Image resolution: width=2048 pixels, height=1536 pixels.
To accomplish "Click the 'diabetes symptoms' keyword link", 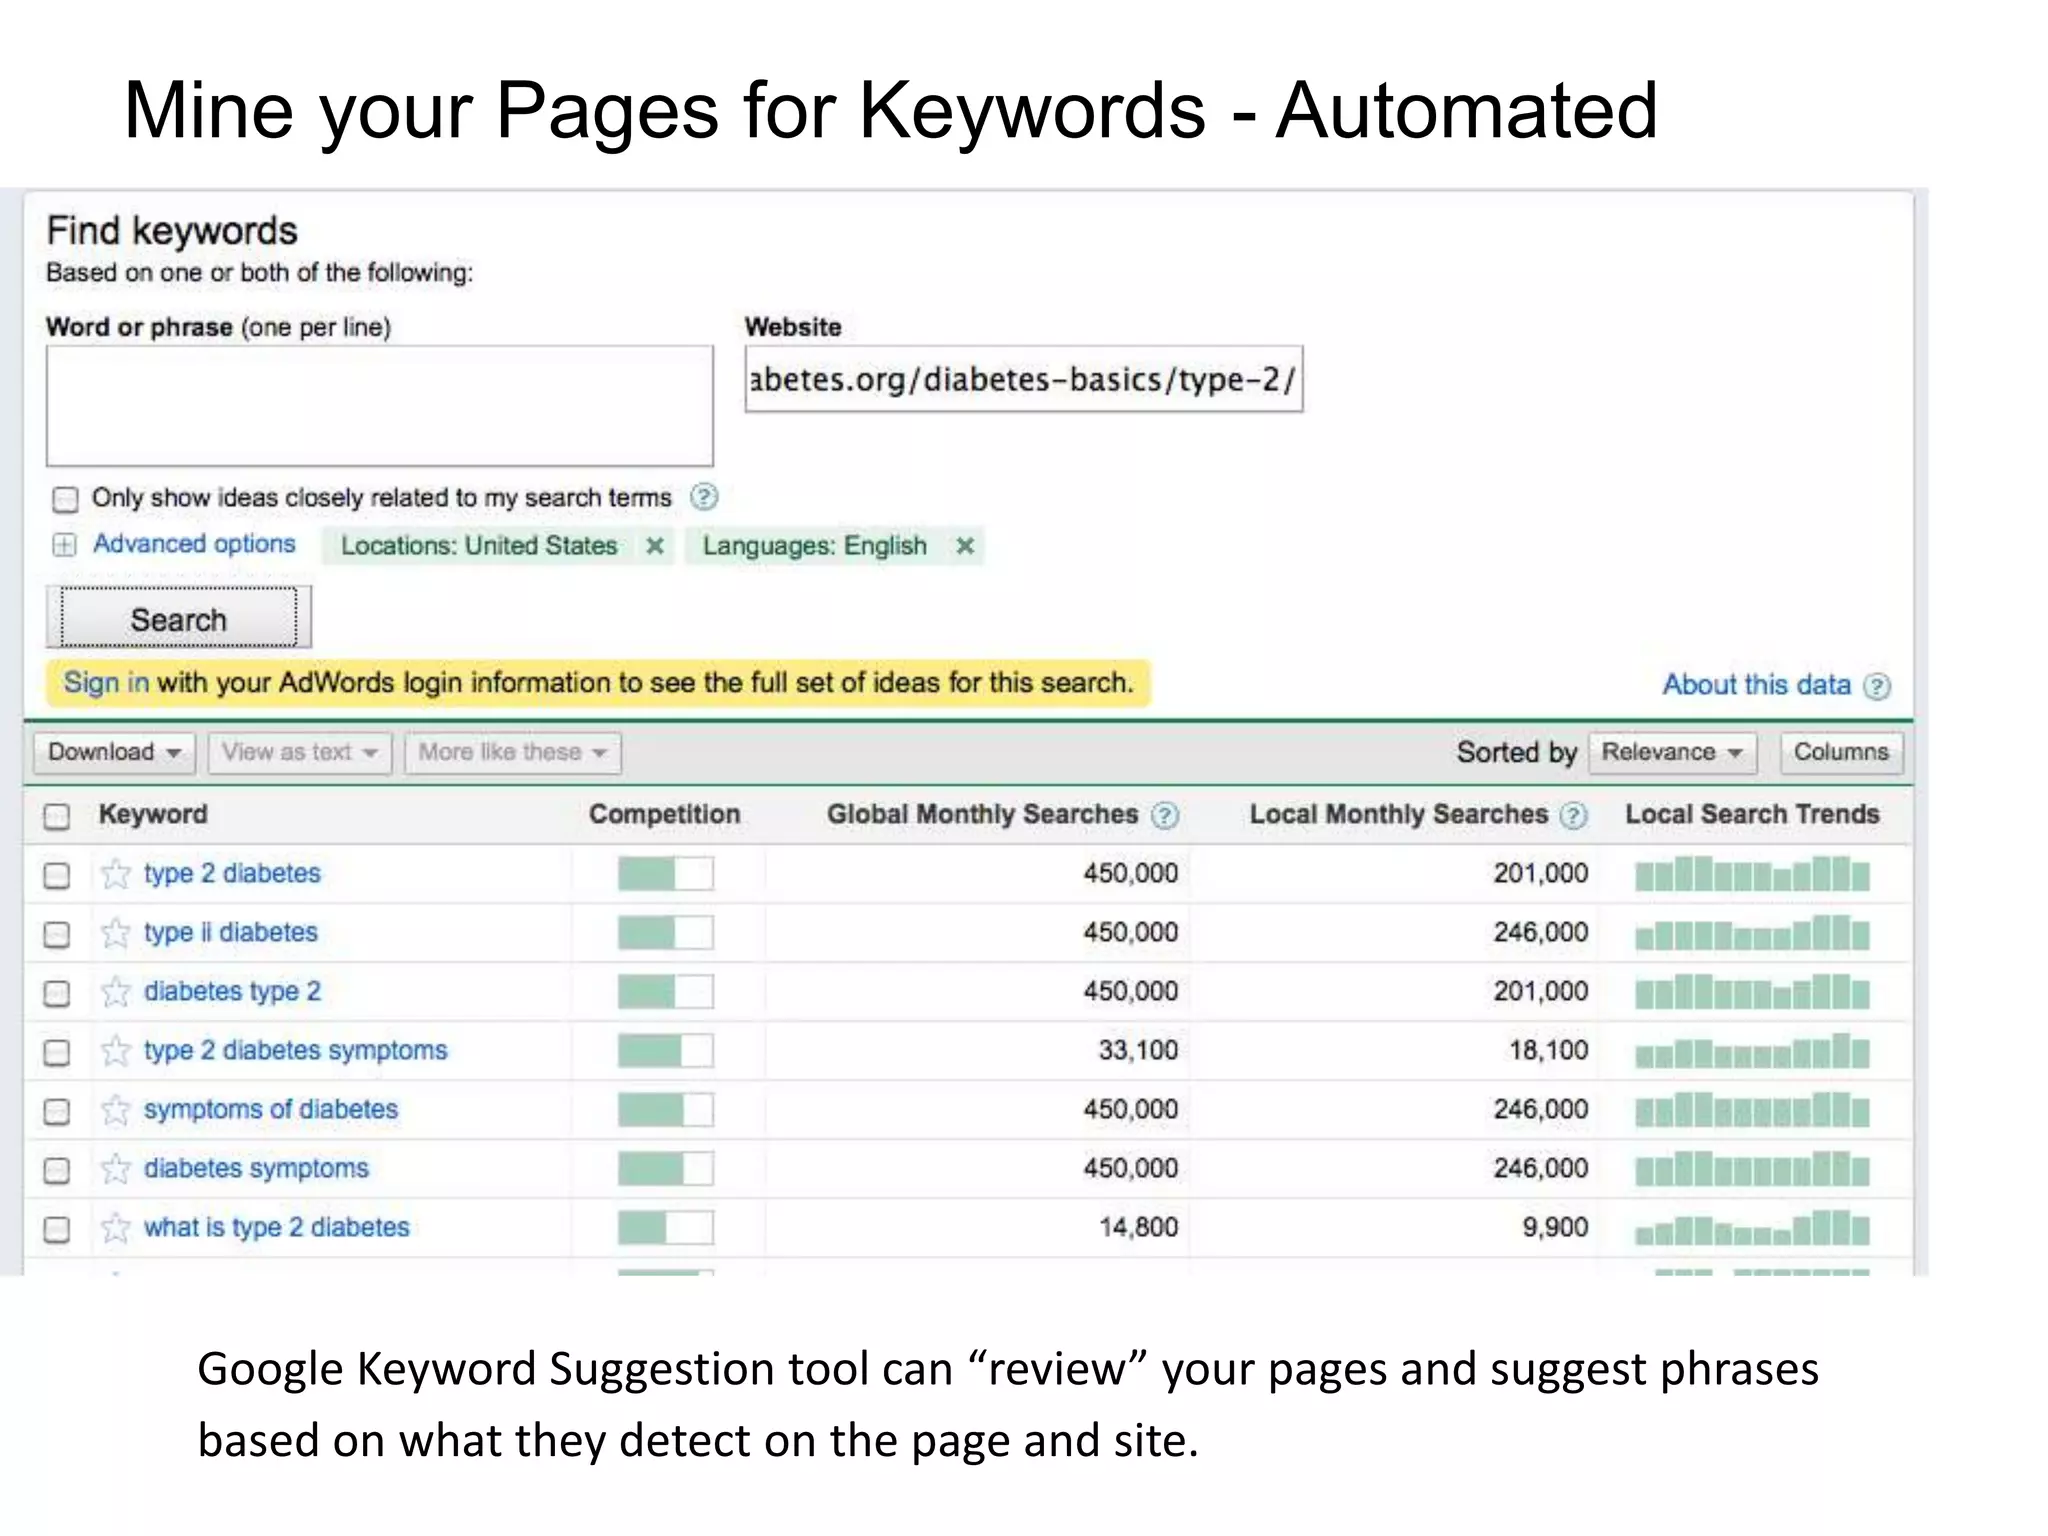I will coord(256,1168).
